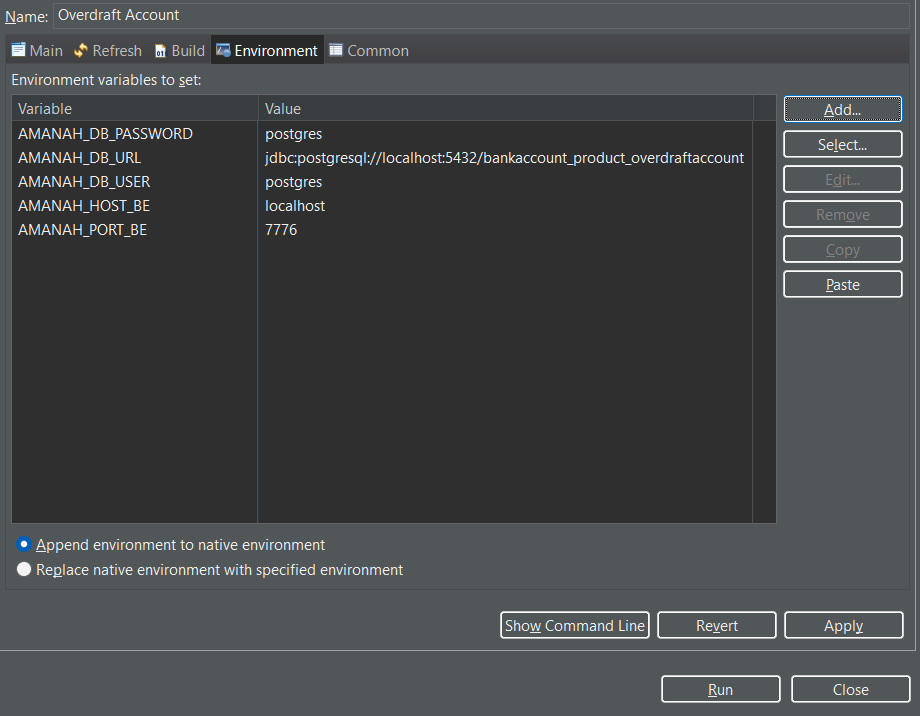The width and height of the screenshot is (920, 716).
Task: Click the Environment tab icon
Action: tap(223, 50)
